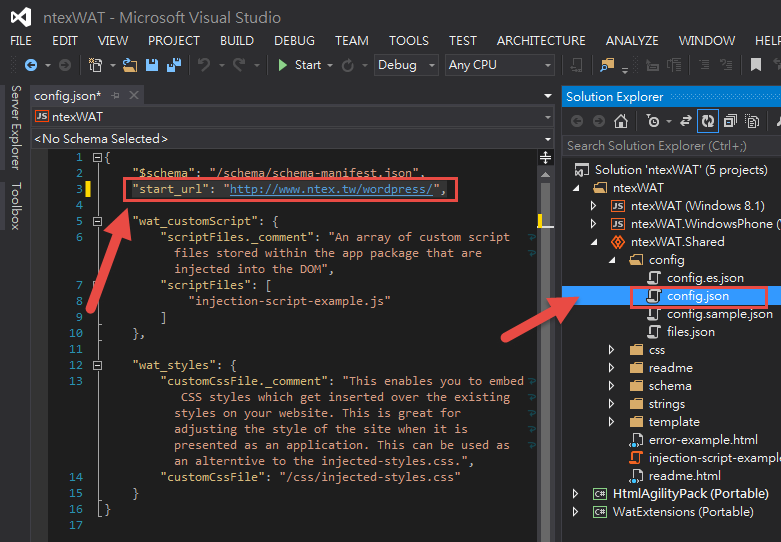Viewport: 781px width, 542px height.
Task: Open the Toolbox side tab
Action: [x=16, y=206]
